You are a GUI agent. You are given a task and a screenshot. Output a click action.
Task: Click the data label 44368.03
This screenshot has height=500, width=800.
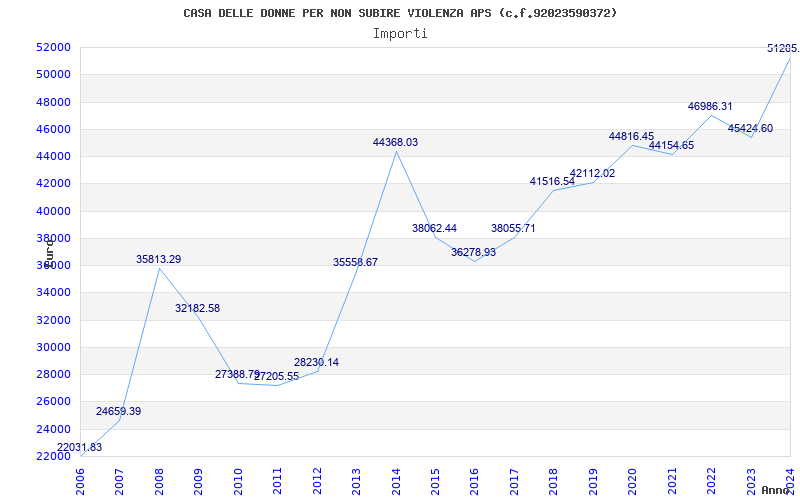click(x=395, y=142)
